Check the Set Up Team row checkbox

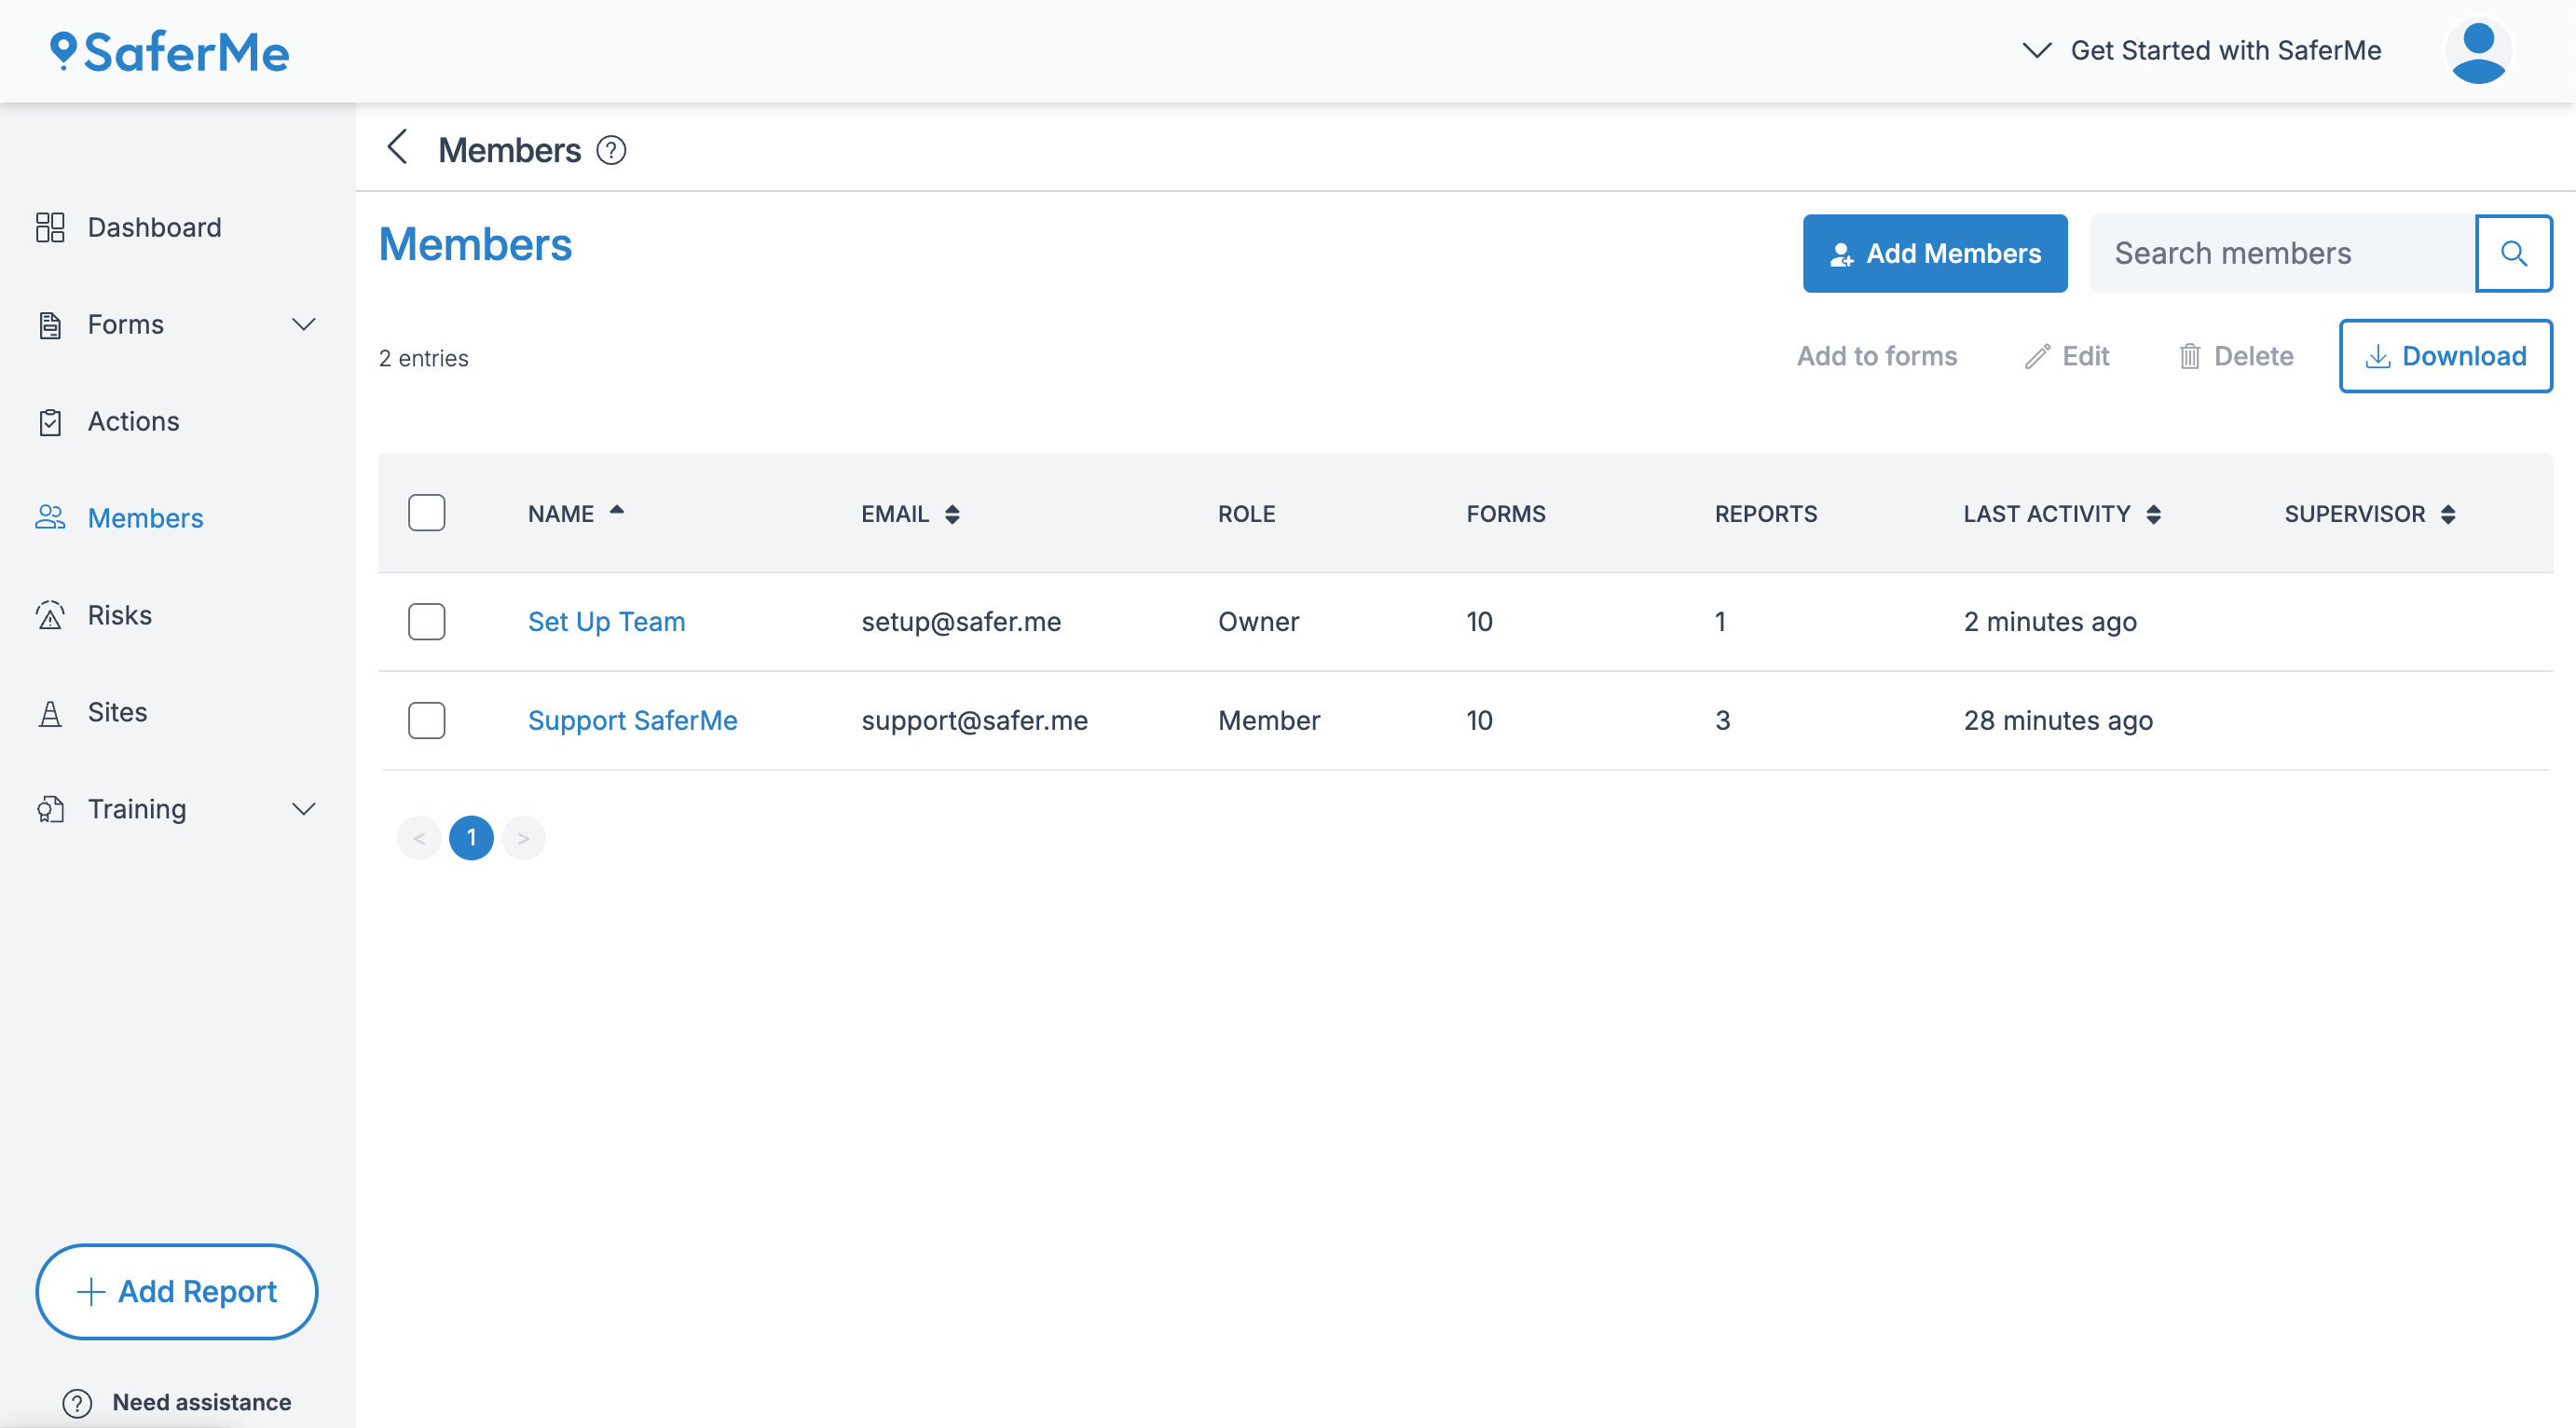[x=426, y=621]
